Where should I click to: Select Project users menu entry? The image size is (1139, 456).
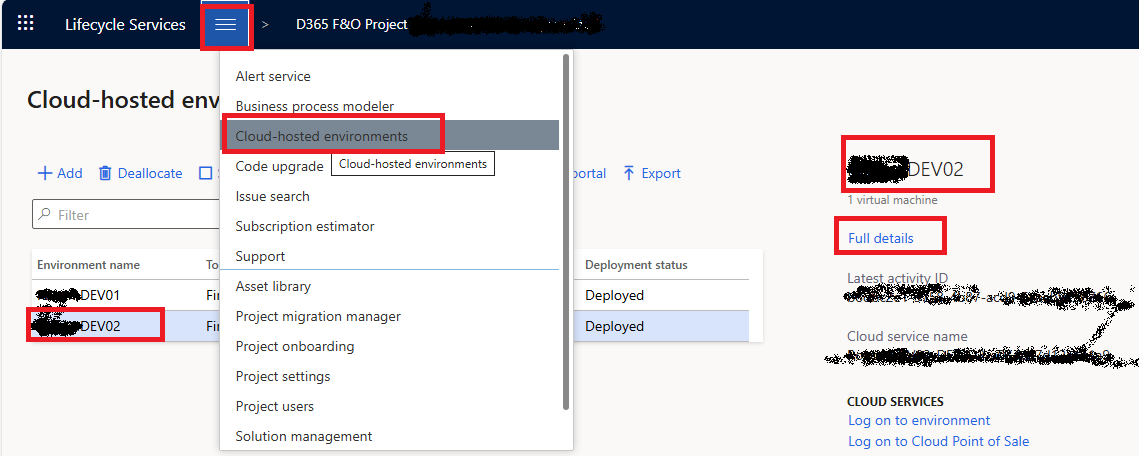[x=275, y=407]
